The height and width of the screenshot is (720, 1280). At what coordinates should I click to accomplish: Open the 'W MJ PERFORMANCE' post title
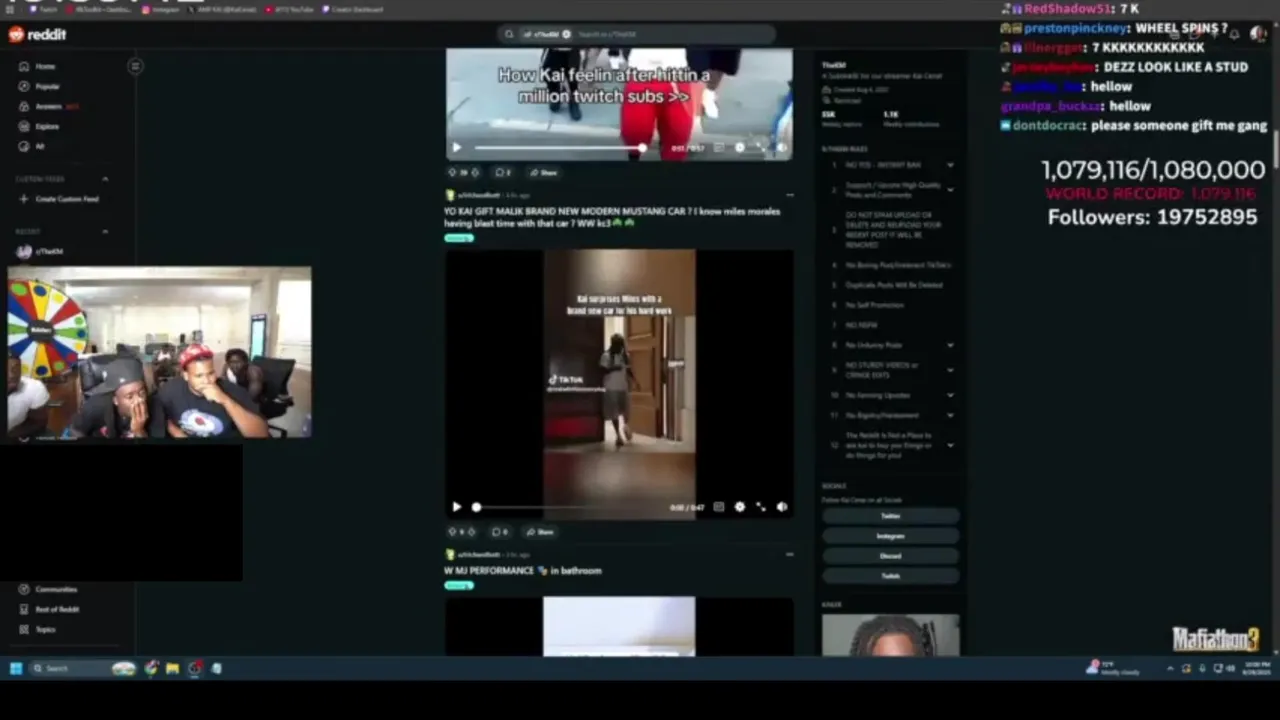[x=523, y=571]
